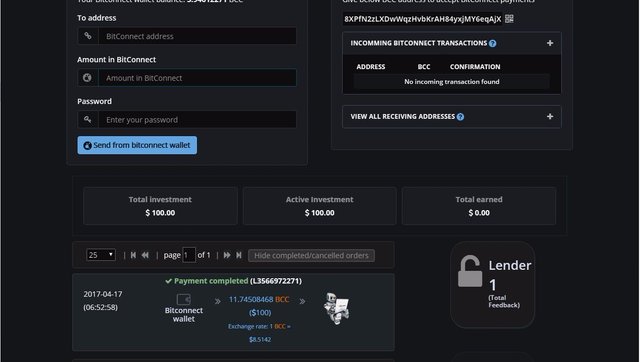Click the ADDRESS column header
Viewport: 640px width, 362px height.
[x=371, y=67]
